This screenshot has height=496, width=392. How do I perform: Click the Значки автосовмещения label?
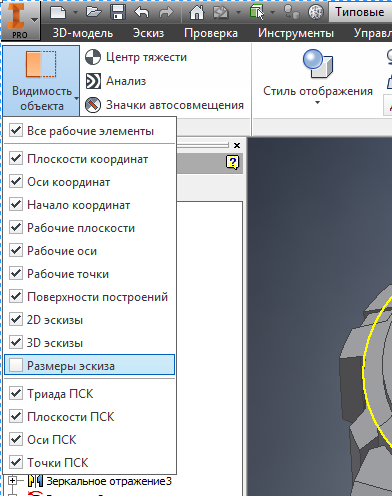(175, 105)
